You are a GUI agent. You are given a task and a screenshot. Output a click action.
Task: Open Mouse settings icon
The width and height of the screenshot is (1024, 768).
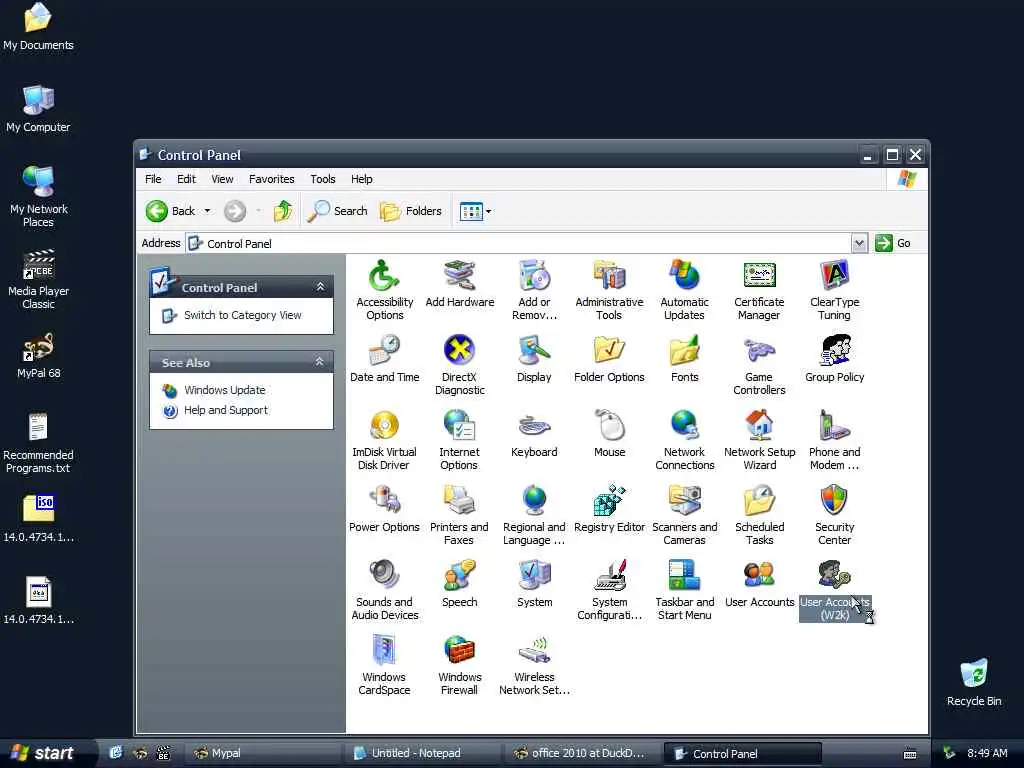[609, 434]
